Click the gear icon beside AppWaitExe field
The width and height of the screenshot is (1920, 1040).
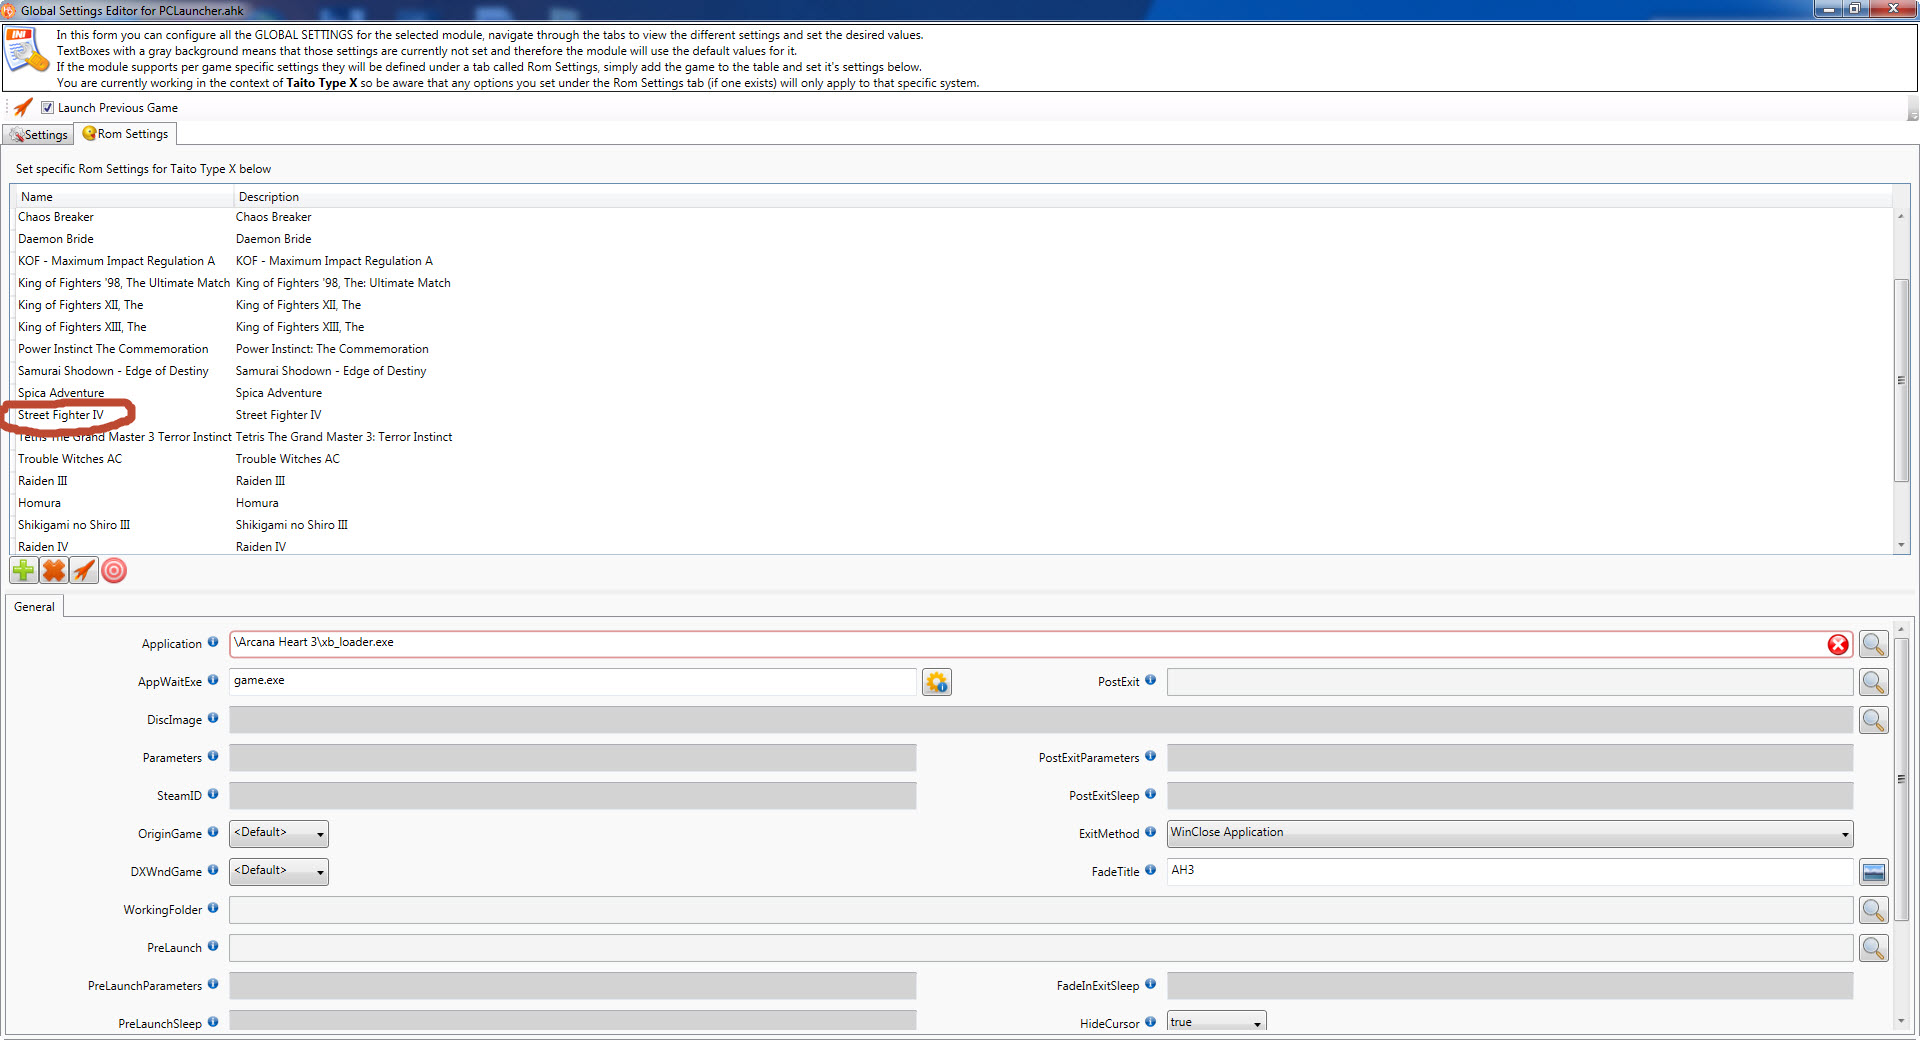937,682
